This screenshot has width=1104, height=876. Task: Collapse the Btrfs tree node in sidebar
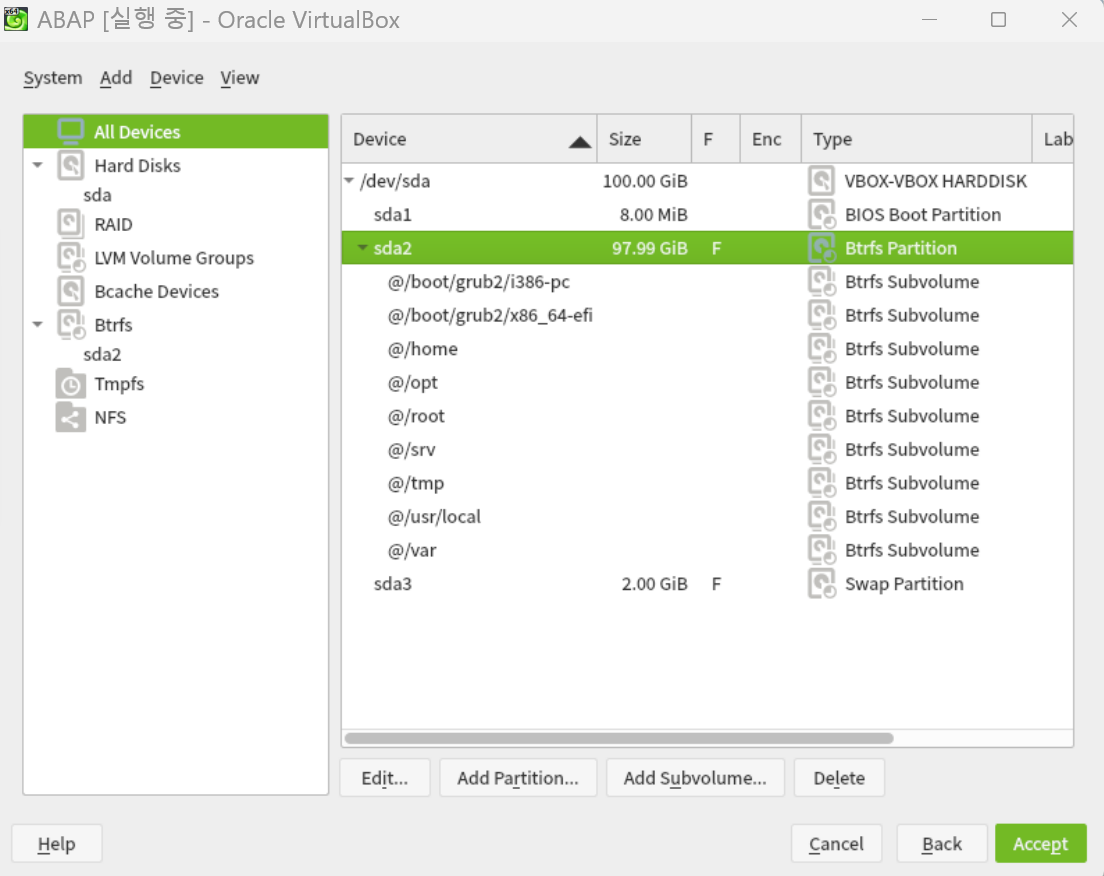[x=37, y=325]
